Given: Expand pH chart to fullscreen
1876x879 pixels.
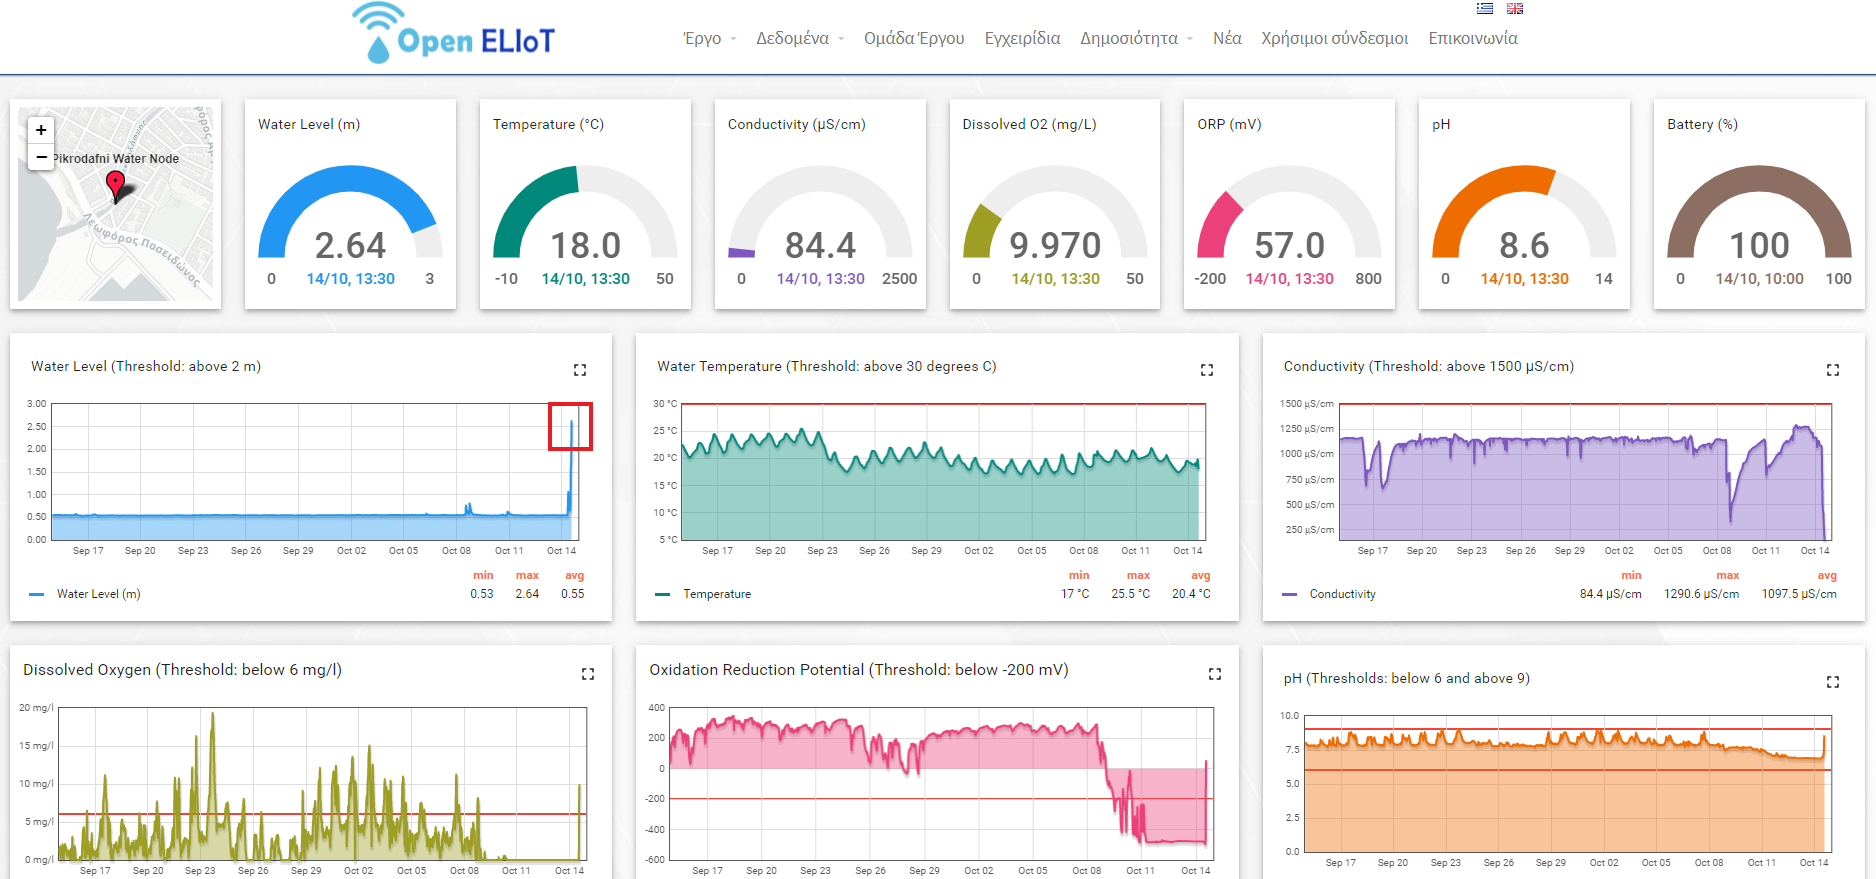Looking at the screenshot, I should click(1833, 682).
